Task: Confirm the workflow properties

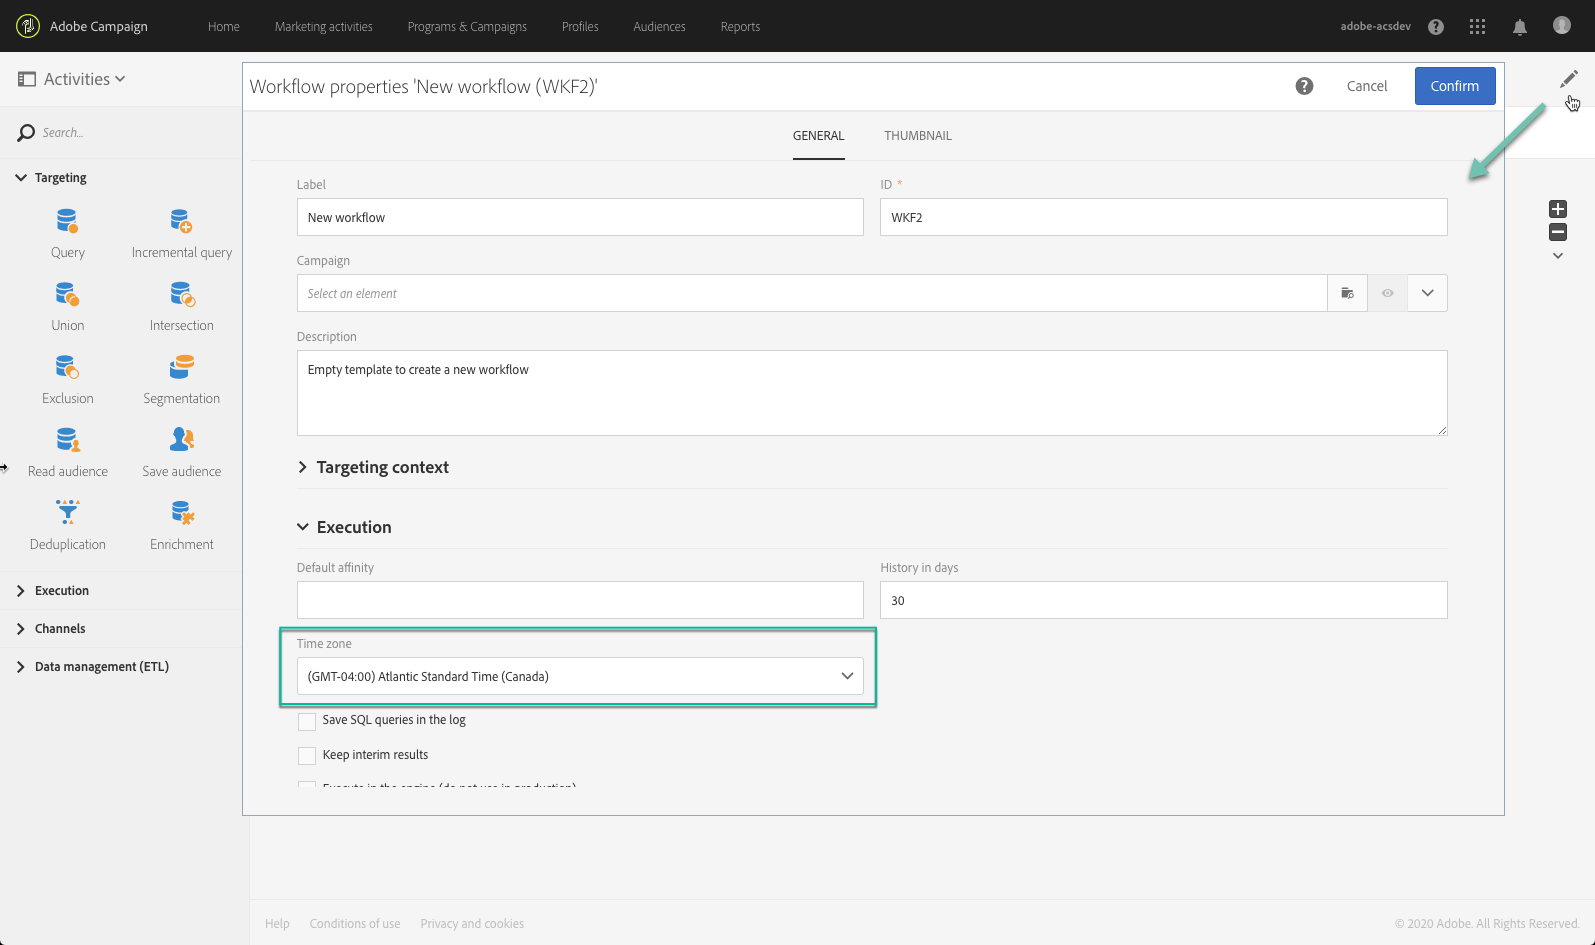Action: (x=1454, y=86)
